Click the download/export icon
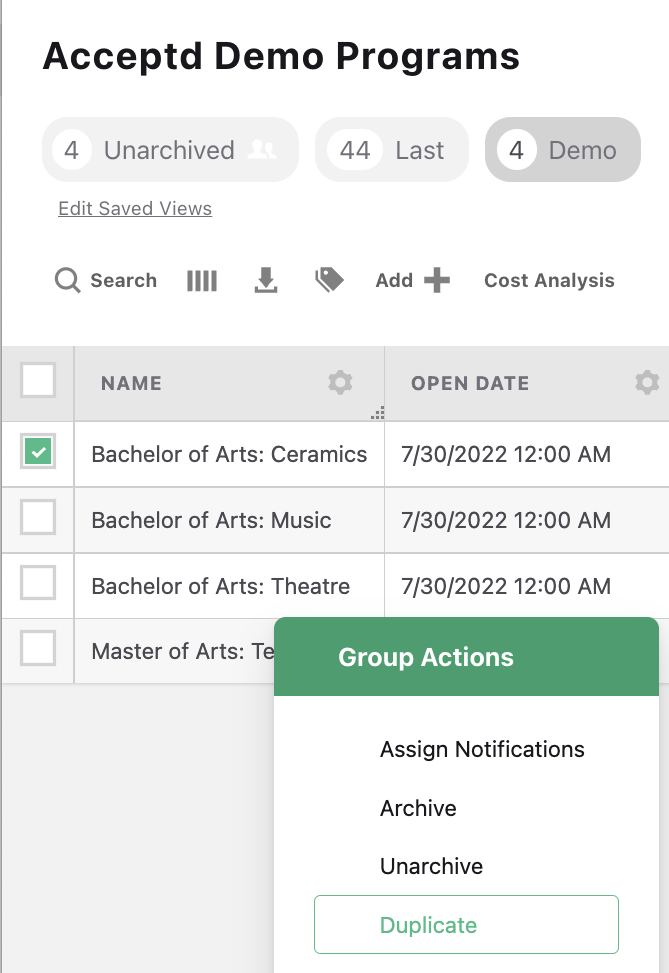Screen dimensions: 669x973 point(265,281)
